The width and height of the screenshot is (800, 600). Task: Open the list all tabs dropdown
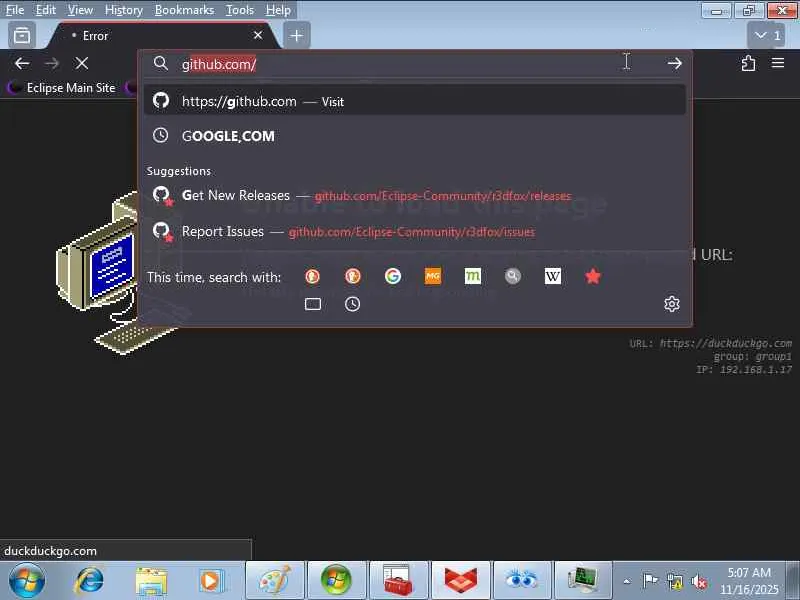(767, 35)
